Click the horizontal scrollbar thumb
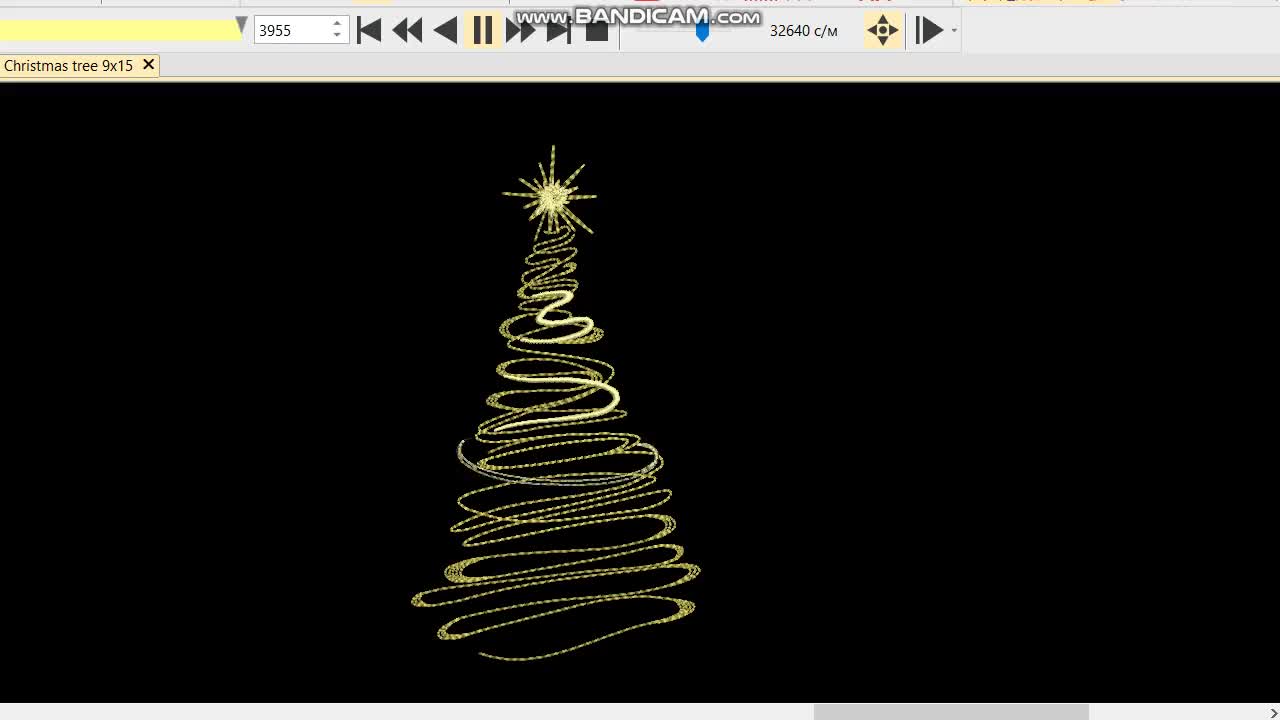The image size is (1280, 720). tap(950, 712)
